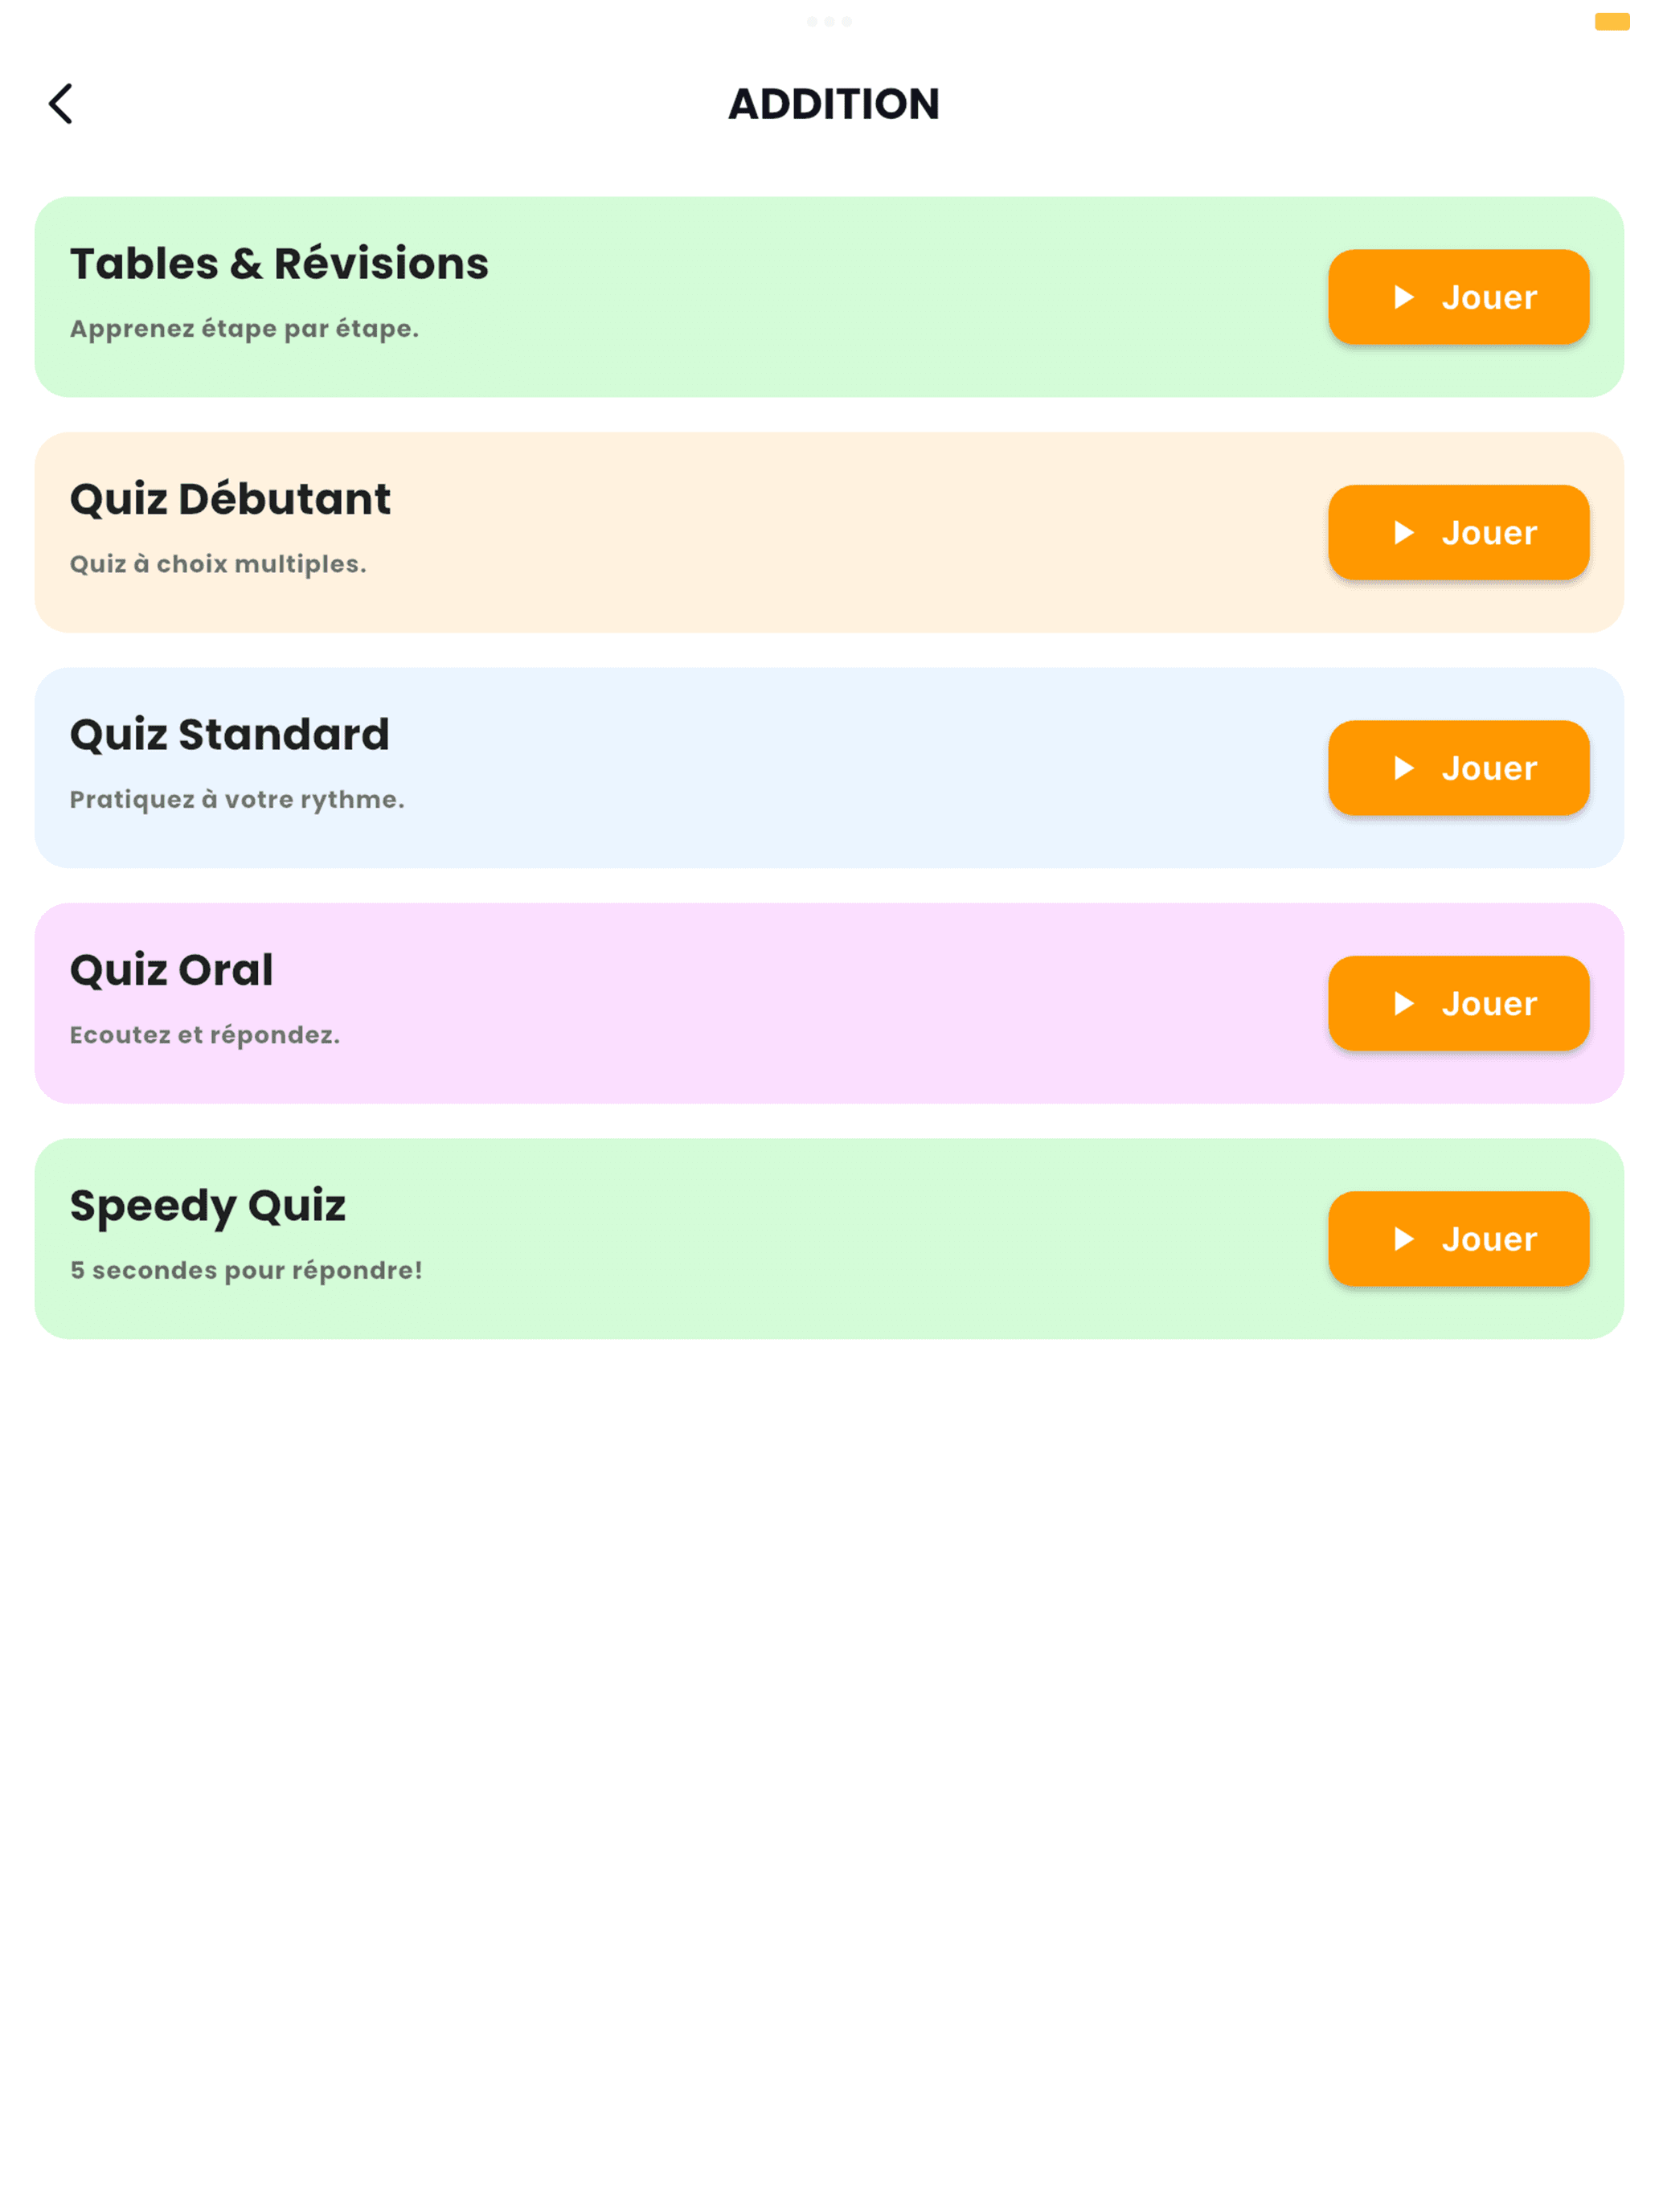Image resolution: width=1659 pixels, height=2212 pixels.
Task: Select the Tables & Révisions title
Action: click(x=279, y=264)
